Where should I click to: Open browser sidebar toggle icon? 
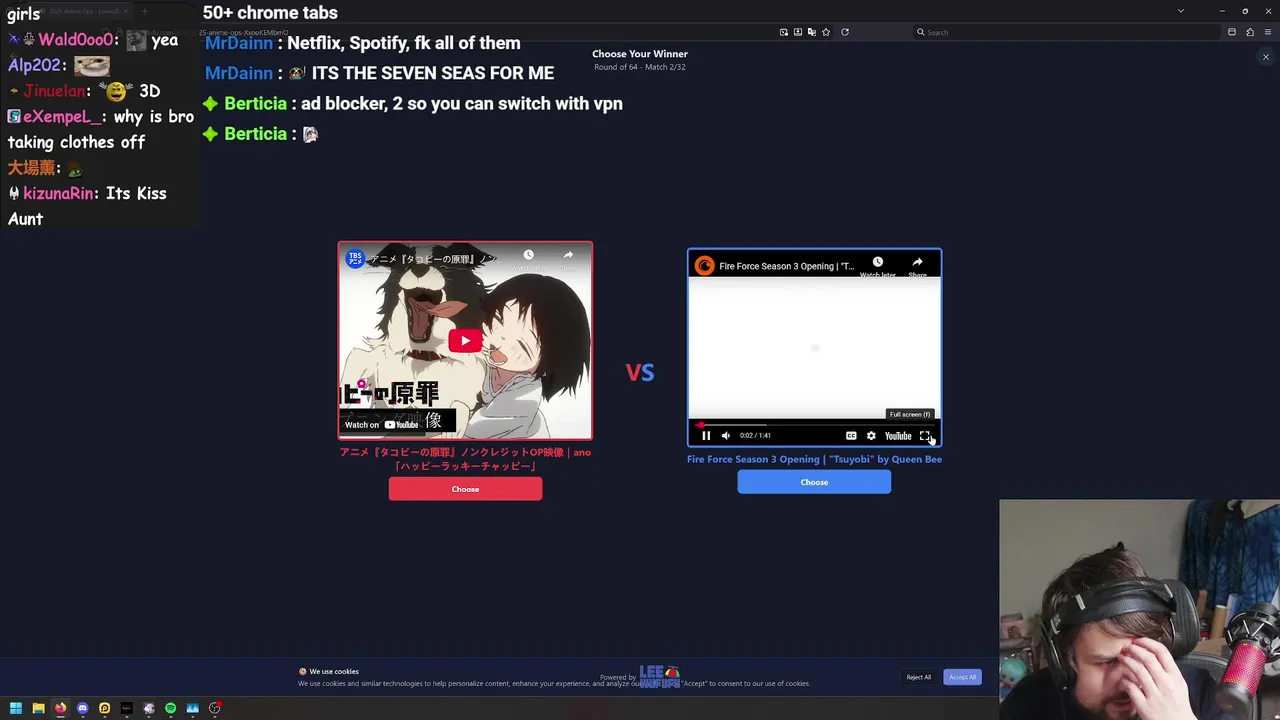click(1232, 32)
